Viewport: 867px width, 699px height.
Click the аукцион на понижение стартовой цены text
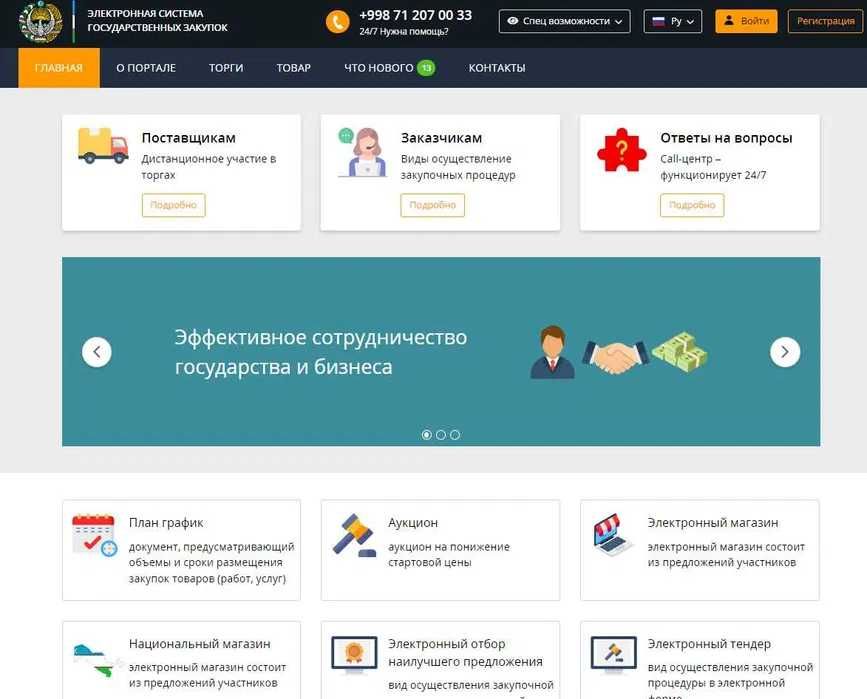pos(448,554)
